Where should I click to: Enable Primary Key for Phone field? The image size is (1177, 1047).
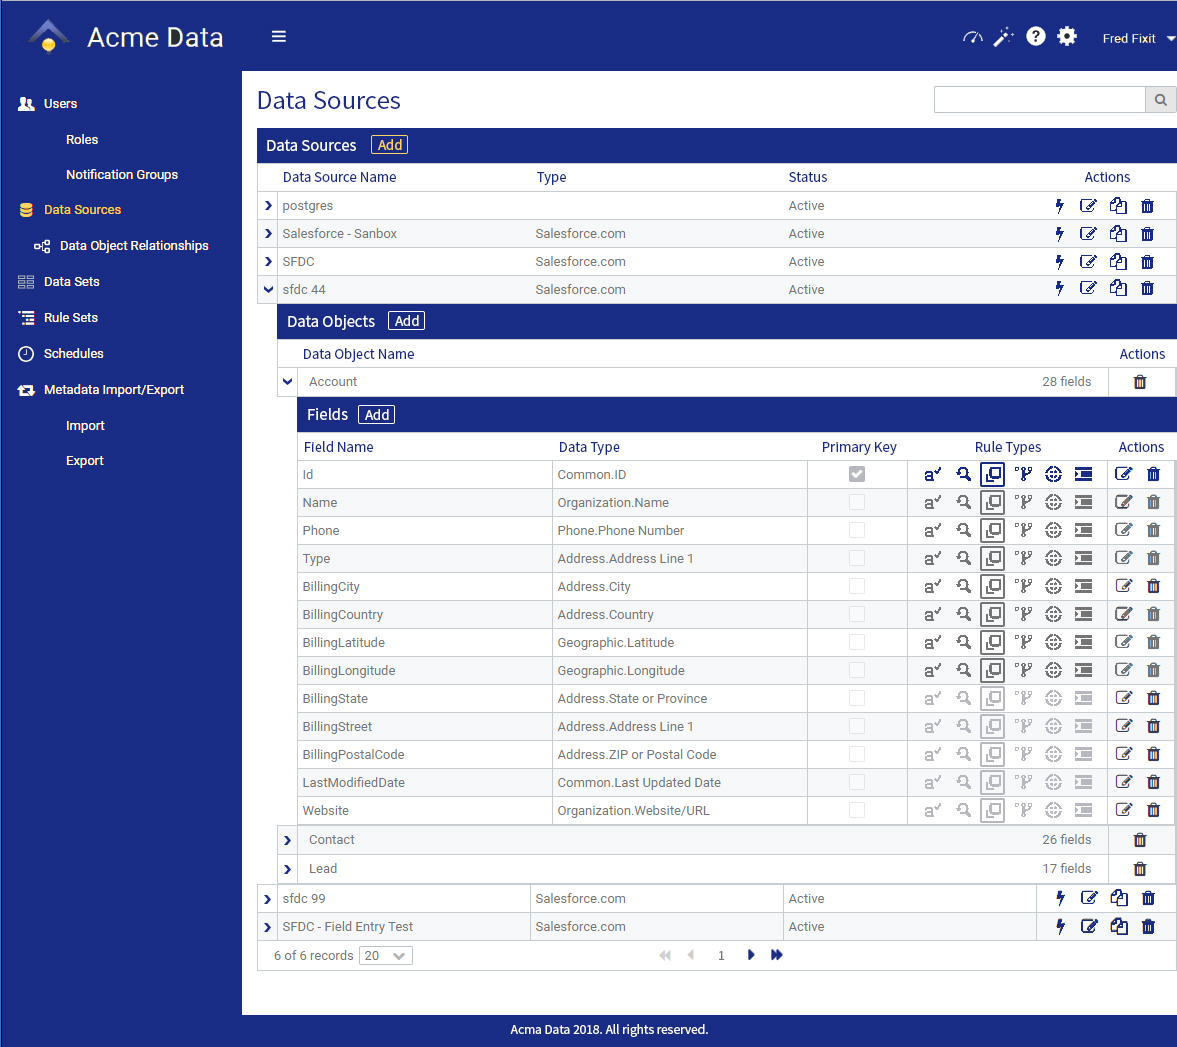pos(857,531)
